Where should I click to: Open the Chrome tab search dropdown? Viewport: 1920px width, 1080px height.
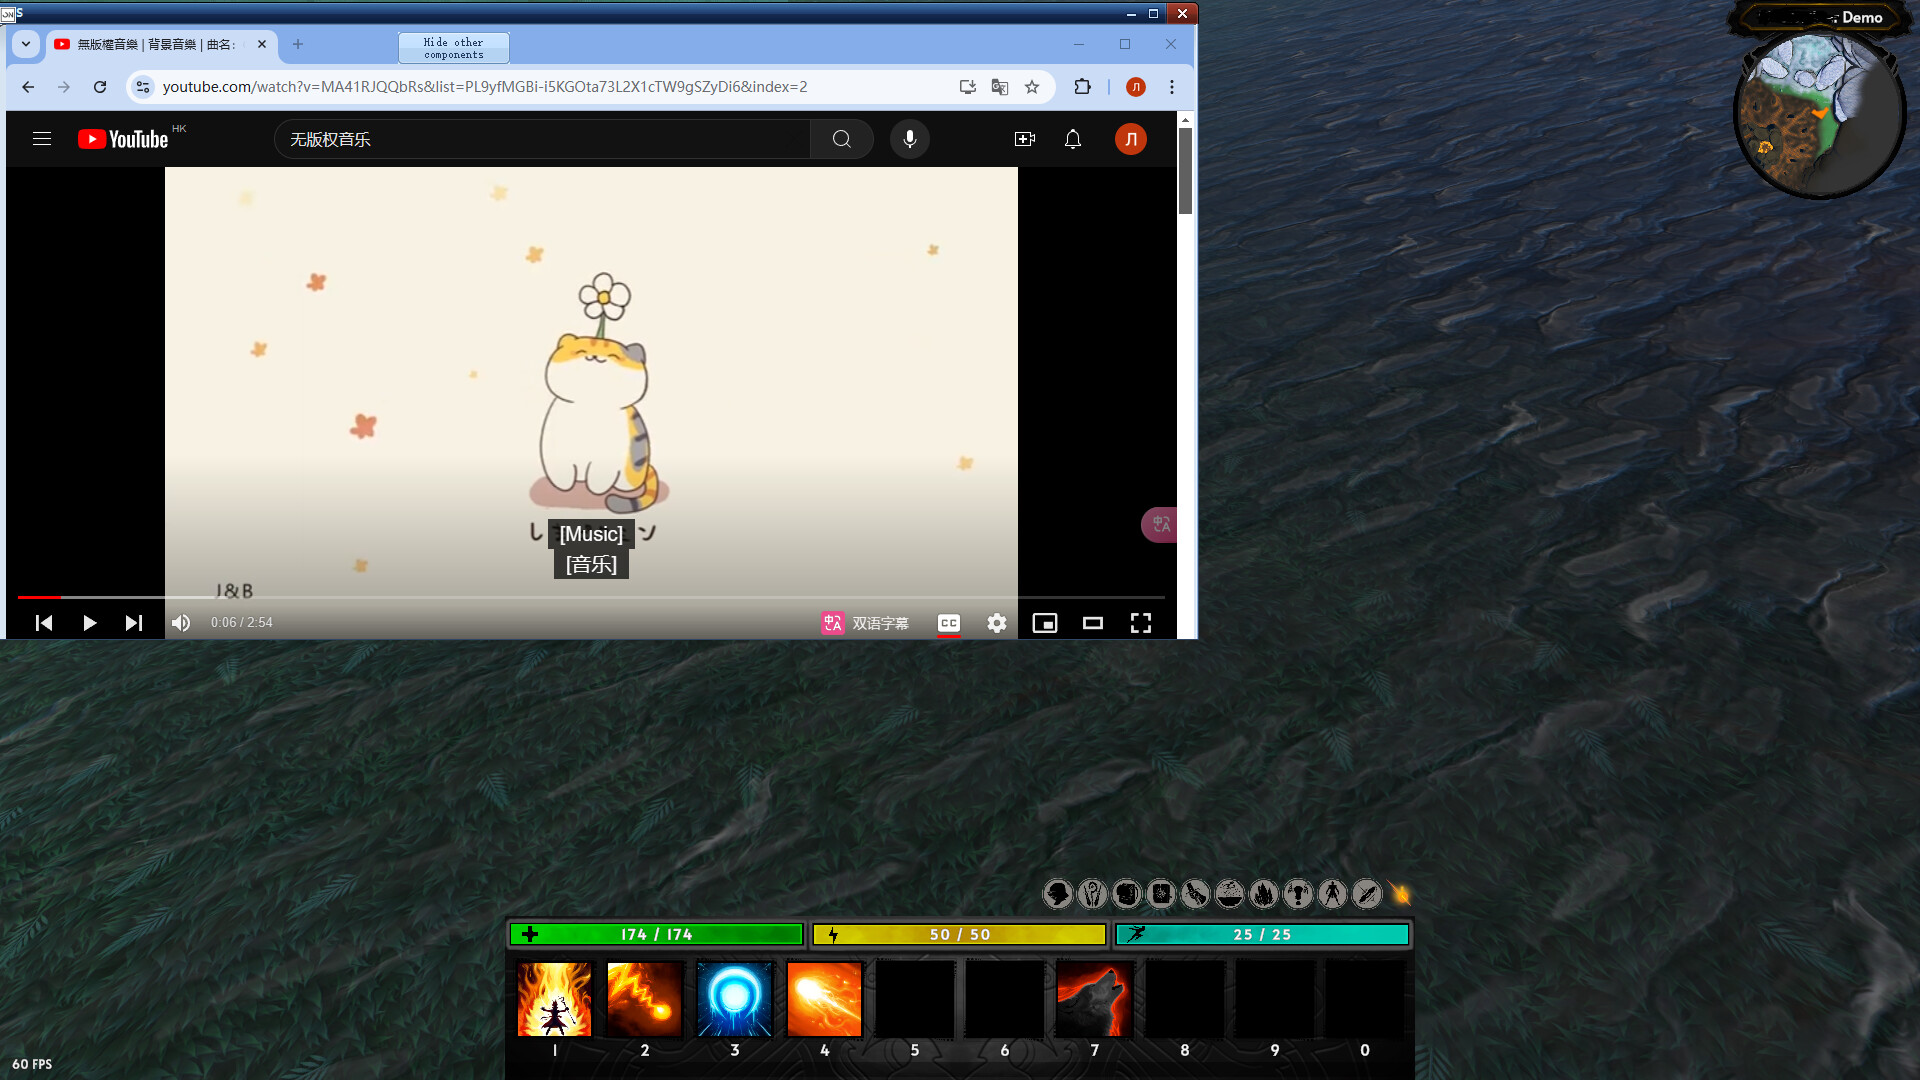(x=26, y=44)
